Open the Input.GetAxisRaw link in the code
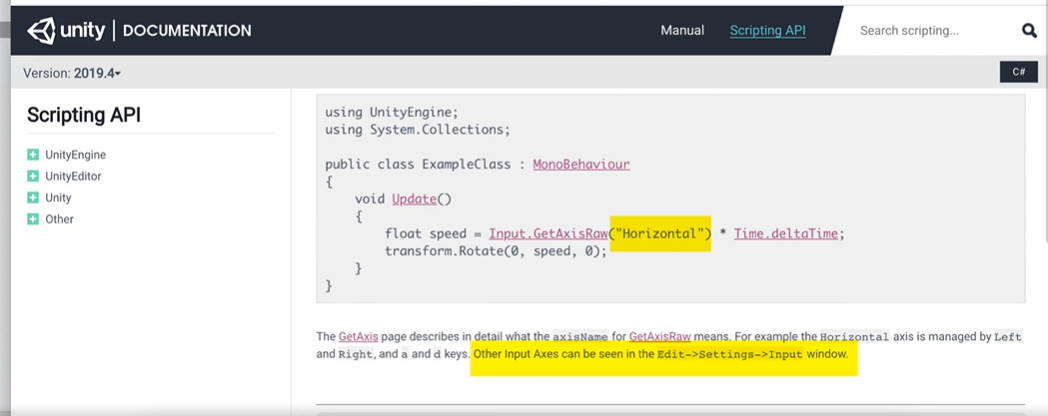 548,233
